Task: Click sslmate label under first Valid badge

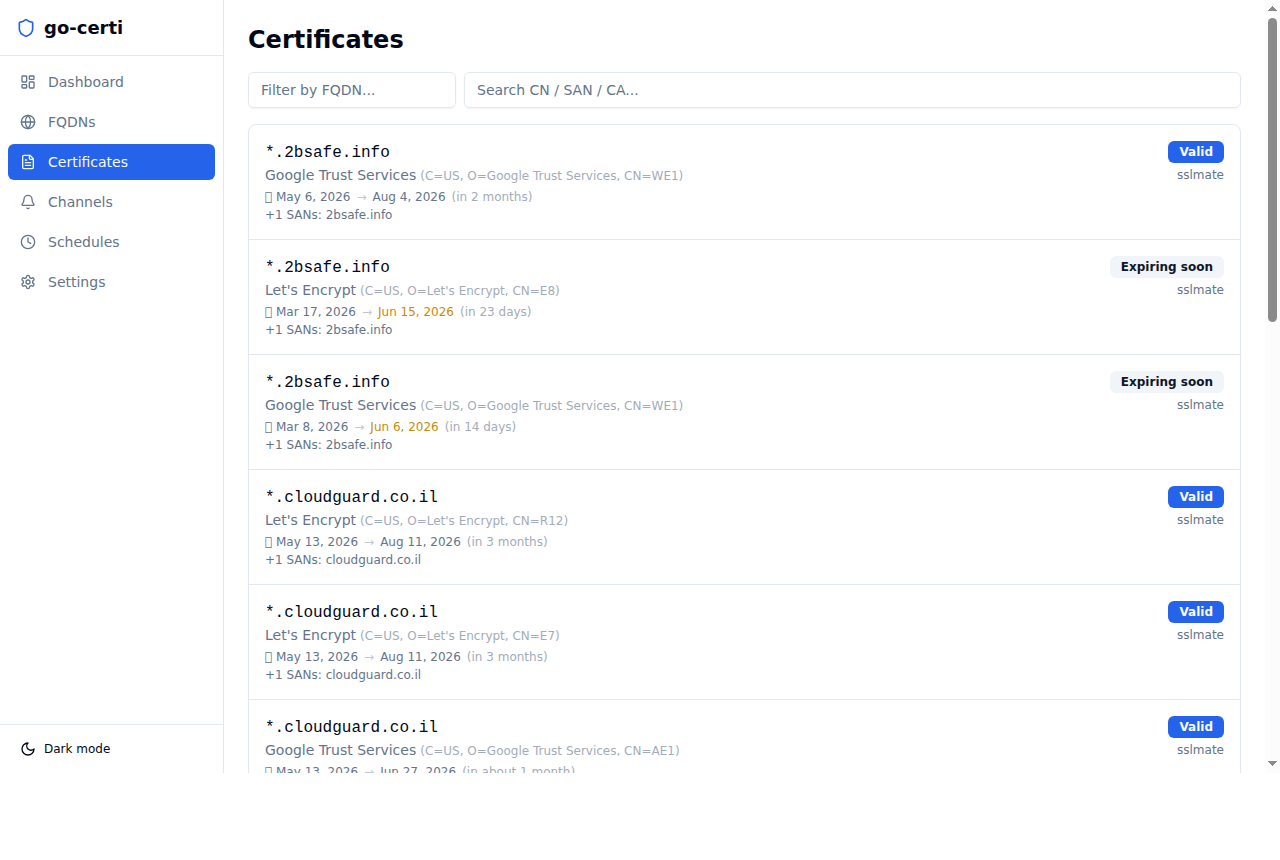Action: tap(1200, 175)
